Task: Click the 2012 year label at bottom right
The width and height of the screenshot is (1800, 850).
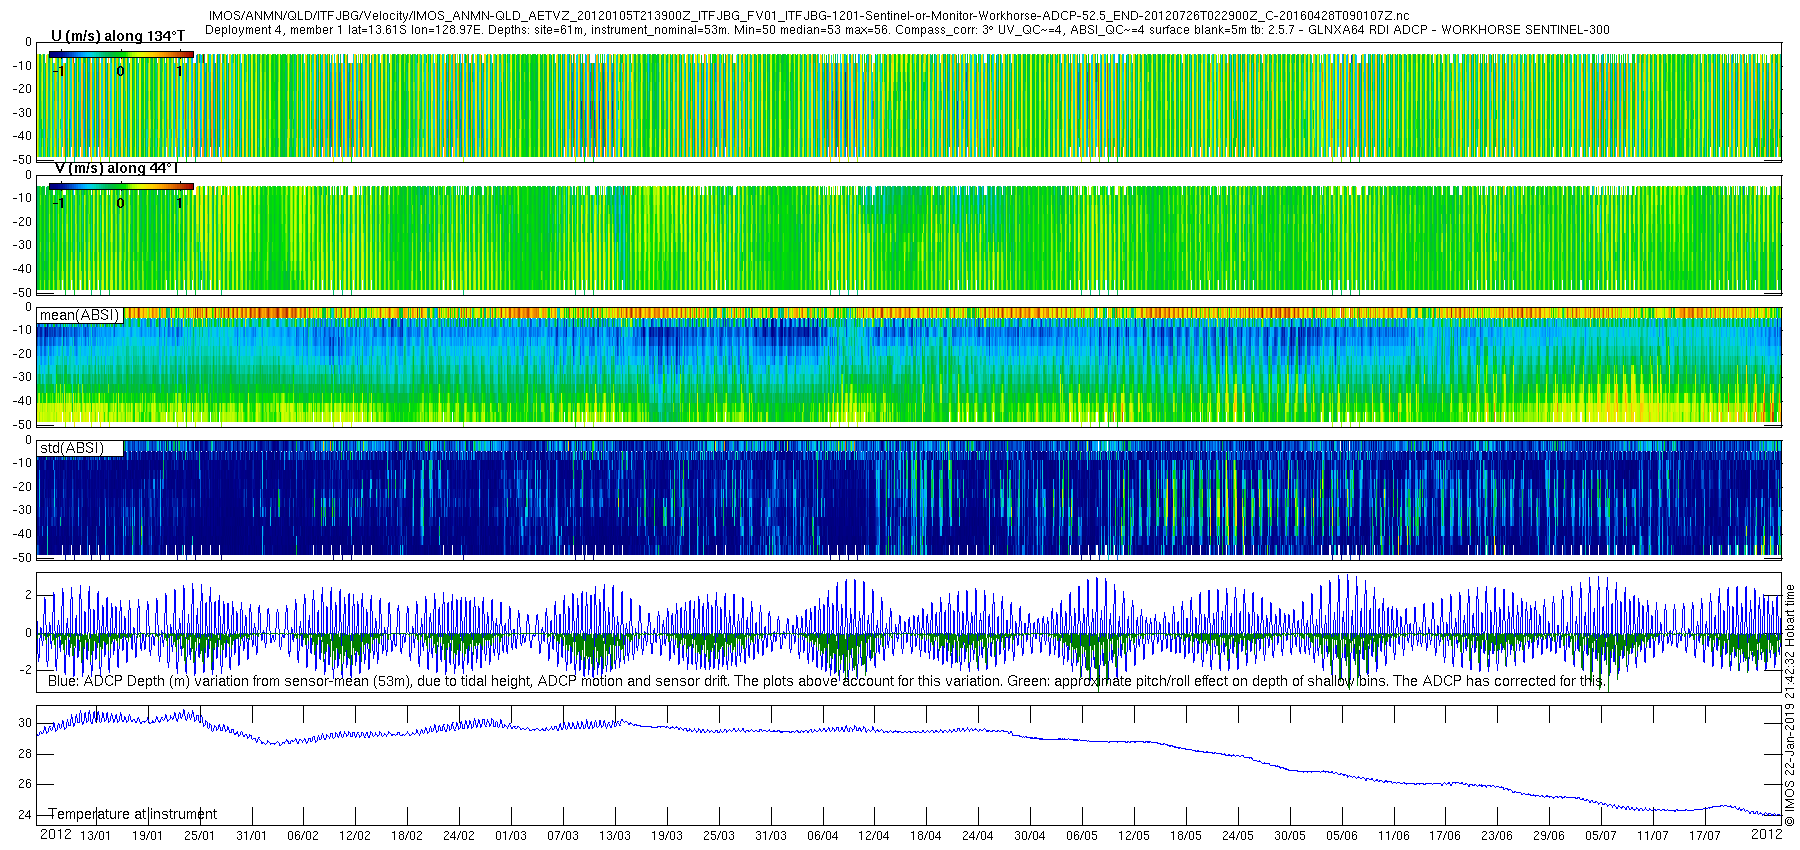Action: (1766, 834)
